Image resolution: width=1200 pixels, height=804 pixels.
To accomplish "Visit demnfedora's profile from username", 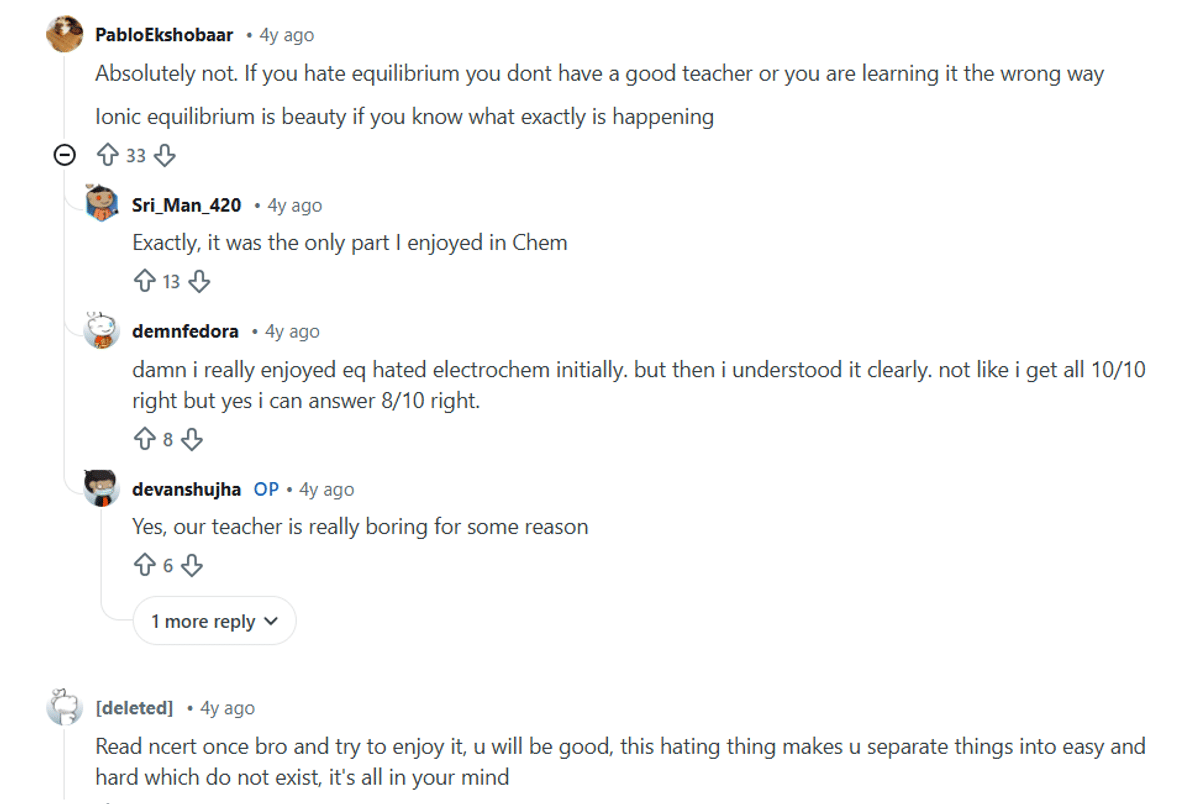I will (185, 331).
